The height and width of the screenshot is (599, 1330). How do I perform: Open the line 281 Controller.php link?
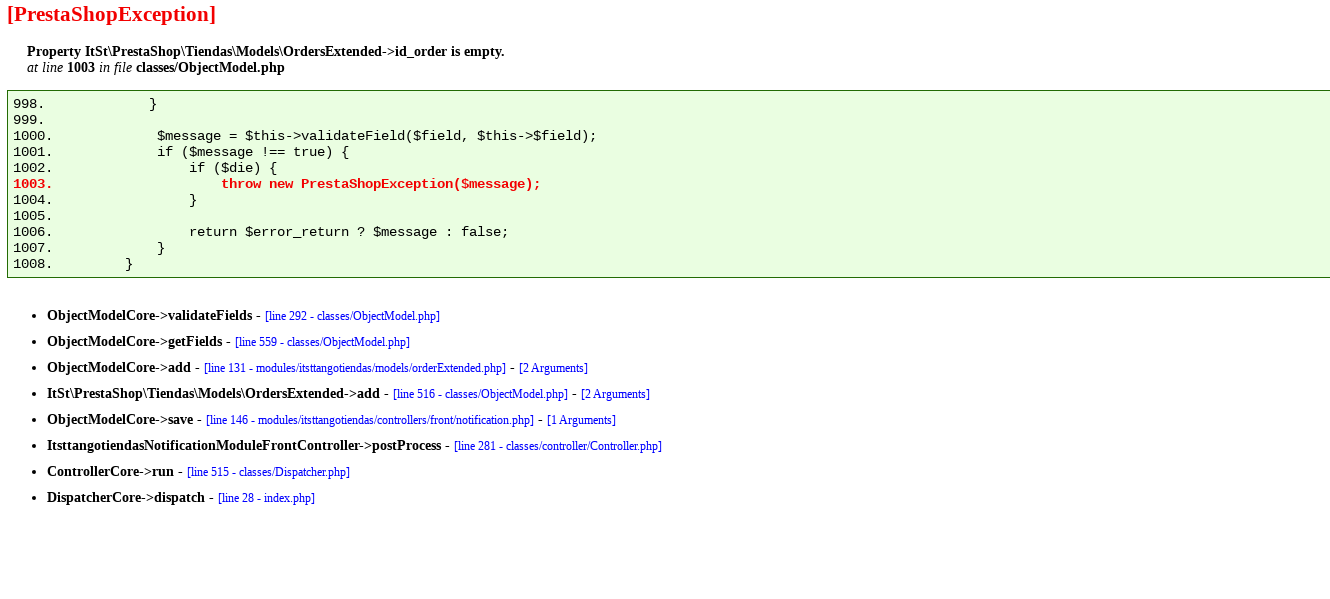(558, 446)
